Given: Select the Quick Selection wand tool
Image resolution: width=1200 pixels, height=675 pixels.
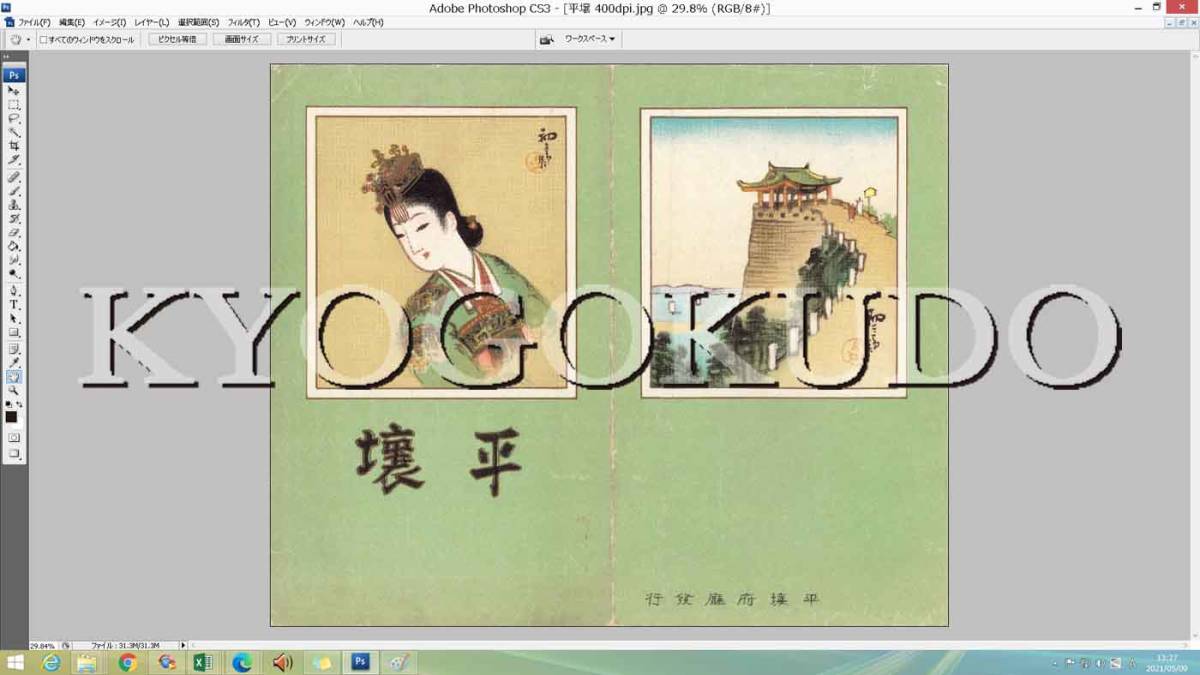Looking at the screenshot, I should [x=14, y=132].
